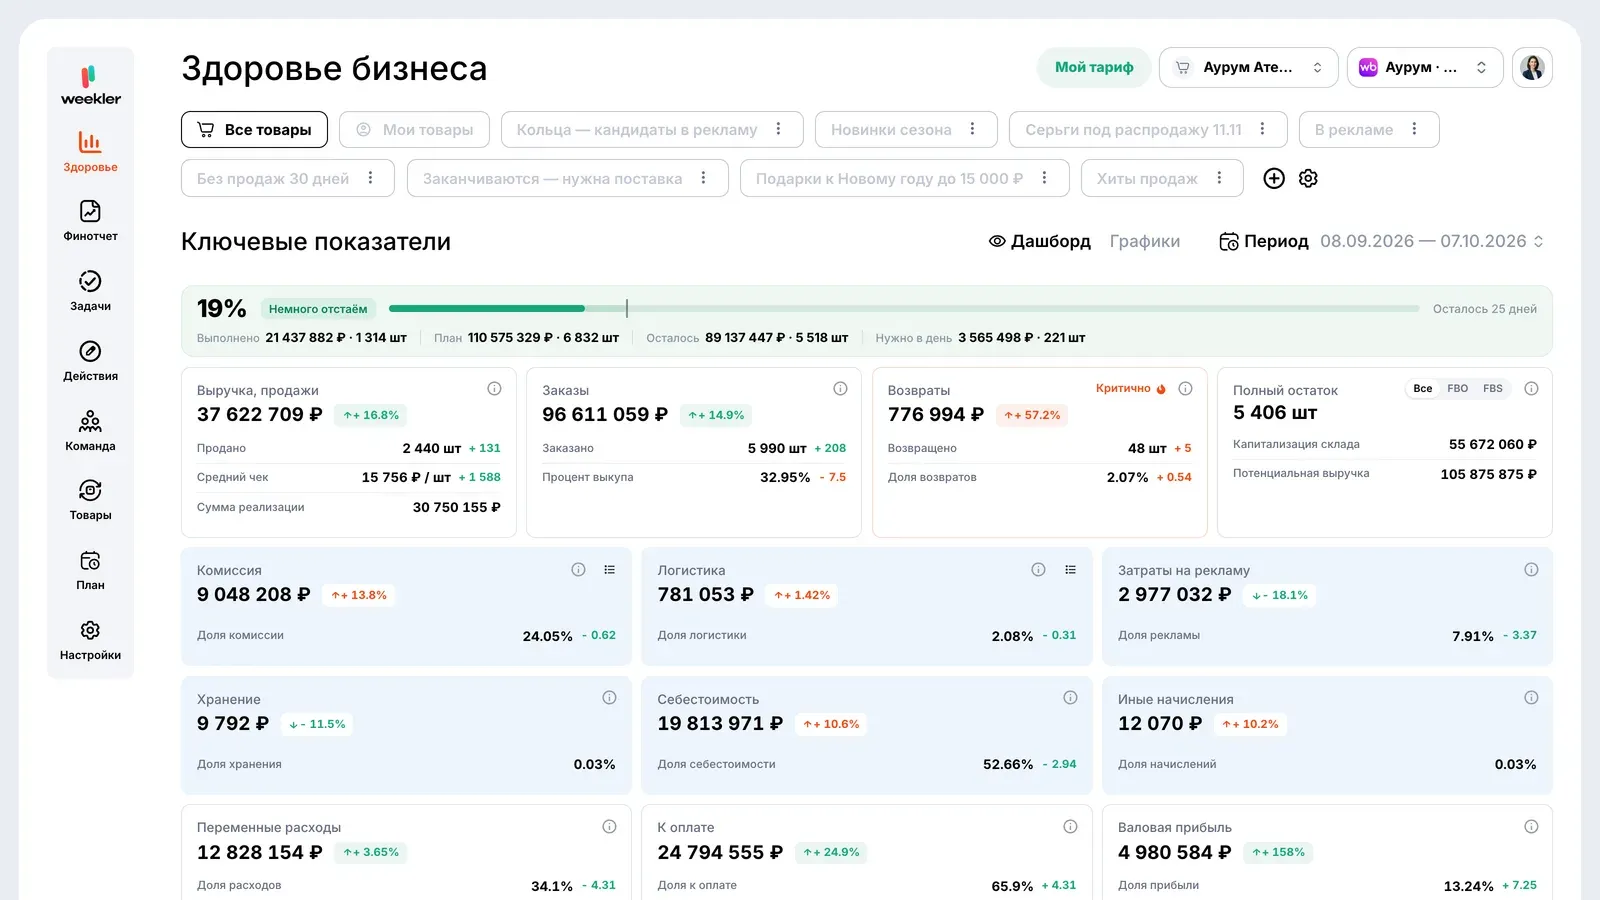Open План sidebar section

point(90,570)
